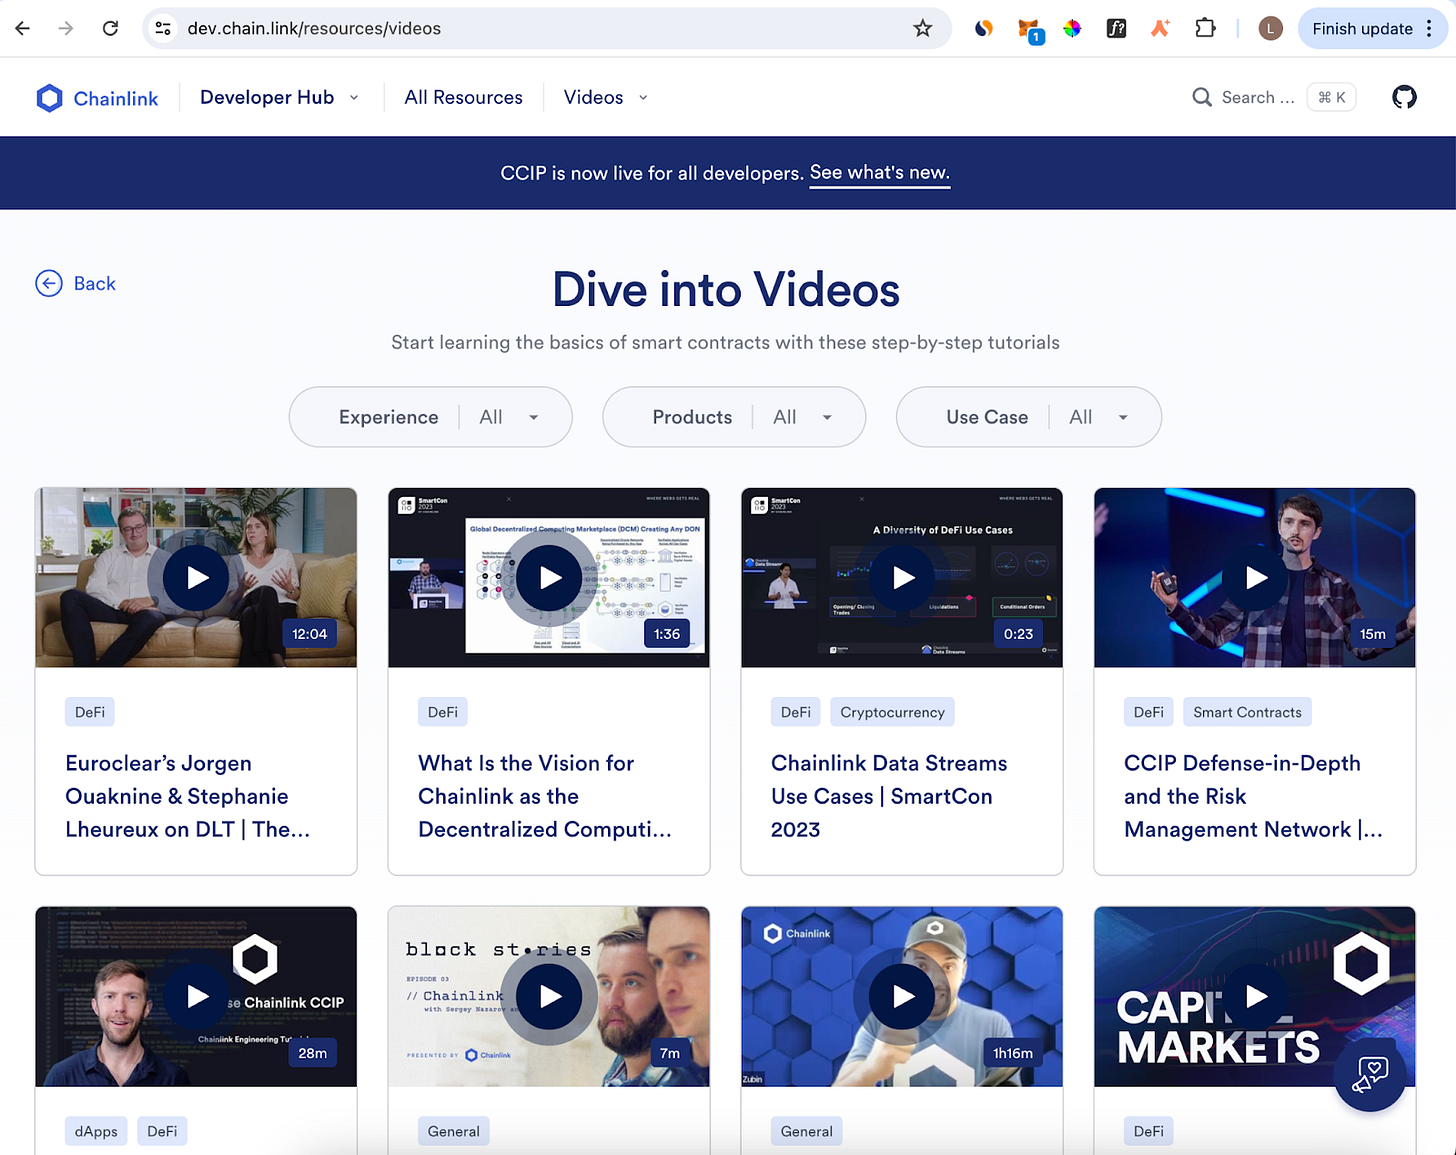Go to All Resources
The height and width of the screenshot is (1155, 1456).
tap(463, 97)
